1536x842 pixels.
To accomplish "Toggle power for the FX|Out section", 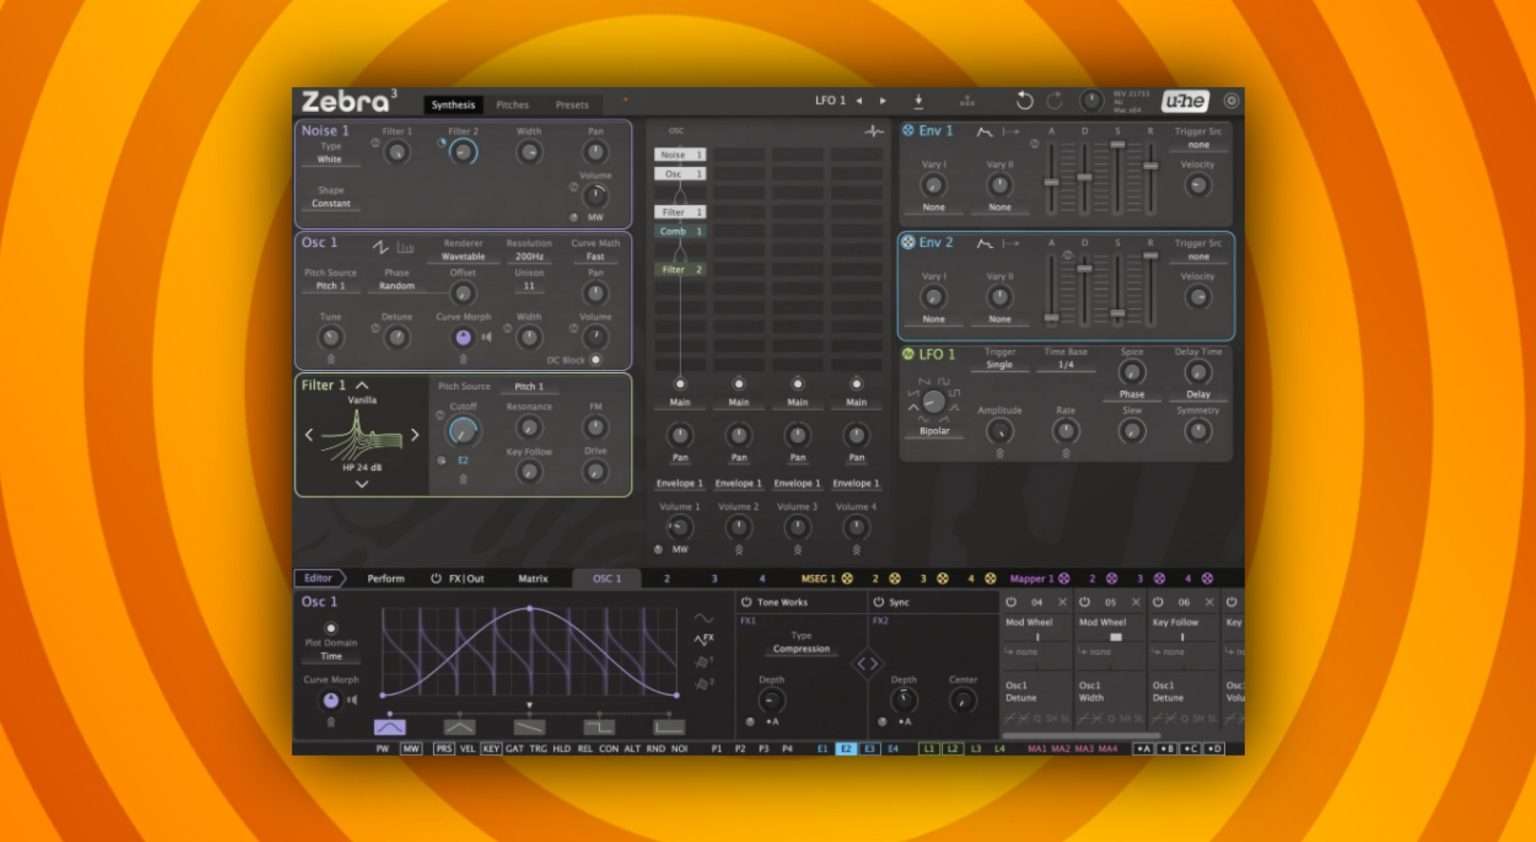I will [x=436, y=578].
